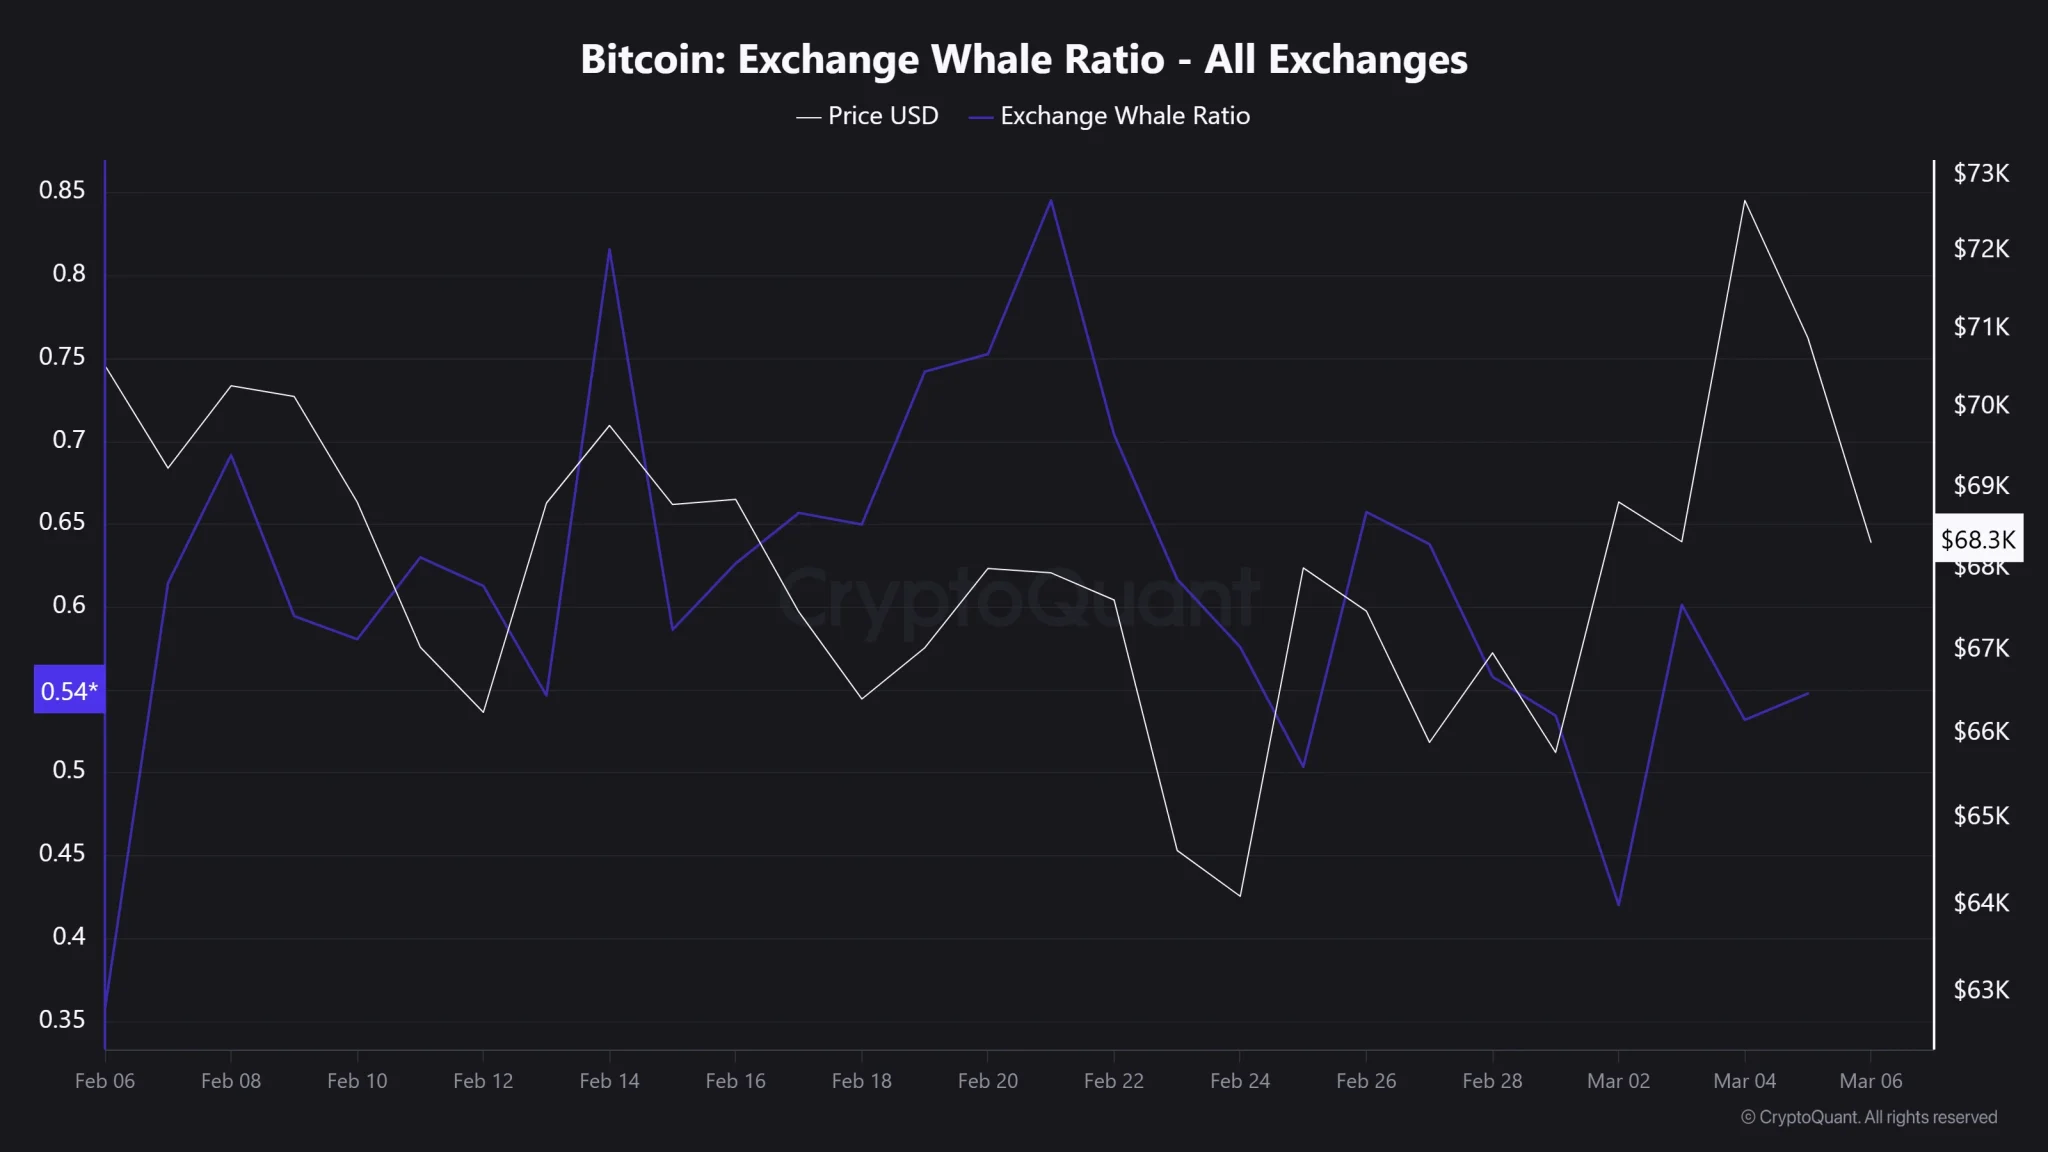This screenshot has width=2048, height=1152.
Task: Click the CryptoQuant watermark in the chart center
Action: click(x=1018, y=598)
